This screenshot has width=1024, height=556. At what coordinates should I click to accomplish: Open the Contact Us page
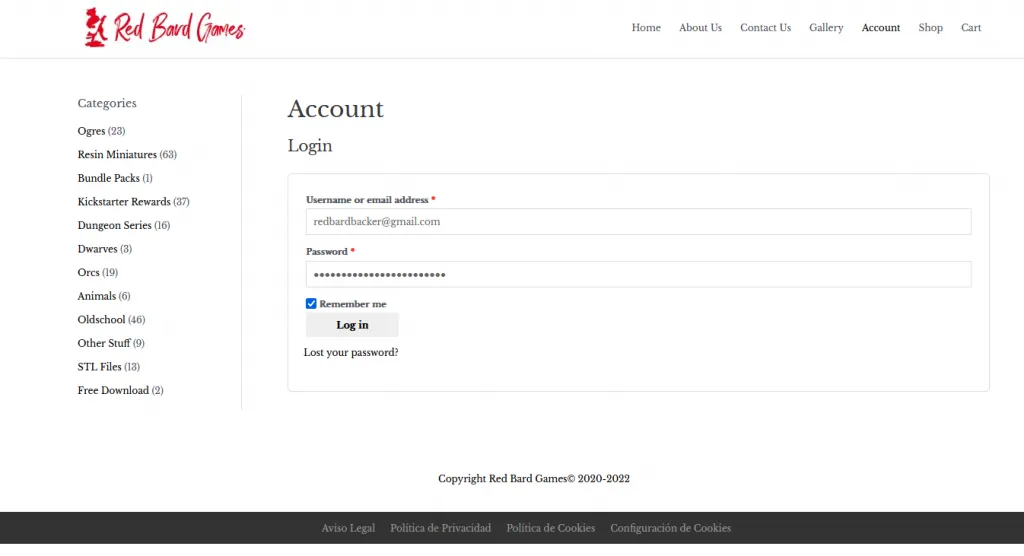pyautogui.click(x=765, y=28)
